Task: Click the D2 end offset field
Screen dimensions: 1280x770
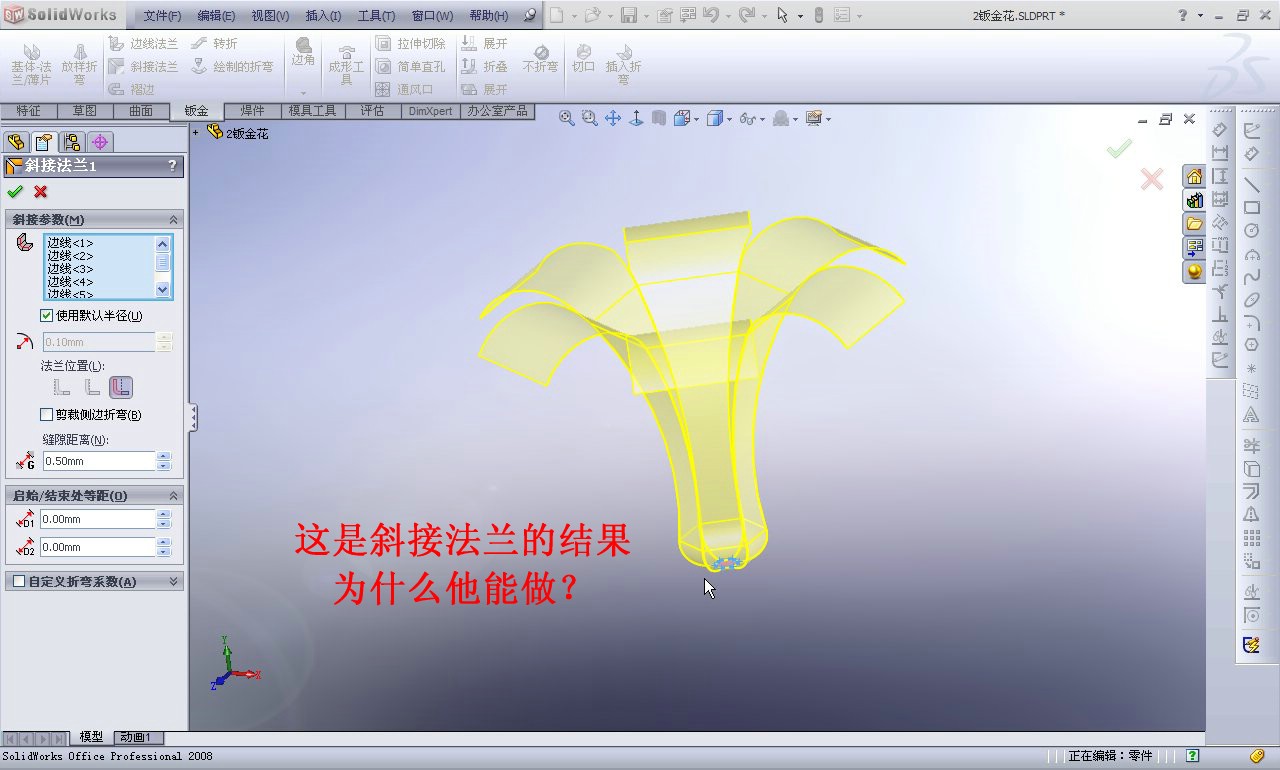Action: point(98,547)
